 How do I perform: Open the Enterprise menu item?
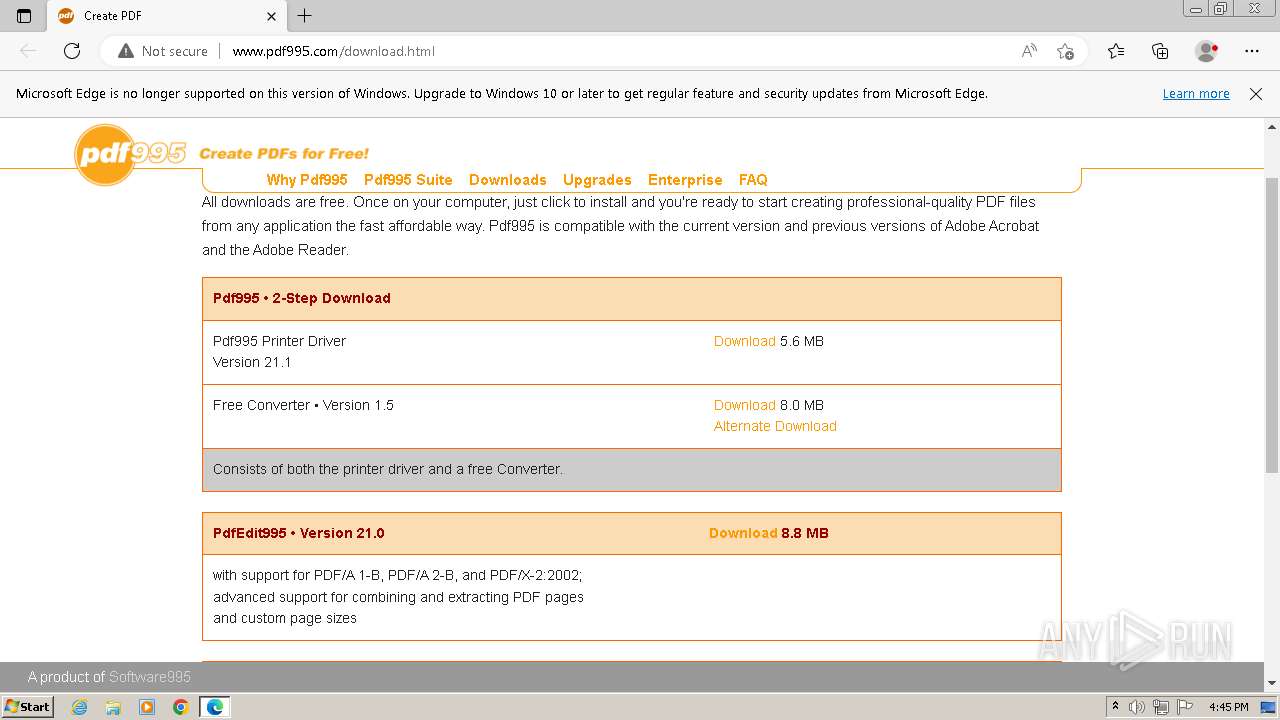pos(685,180)
